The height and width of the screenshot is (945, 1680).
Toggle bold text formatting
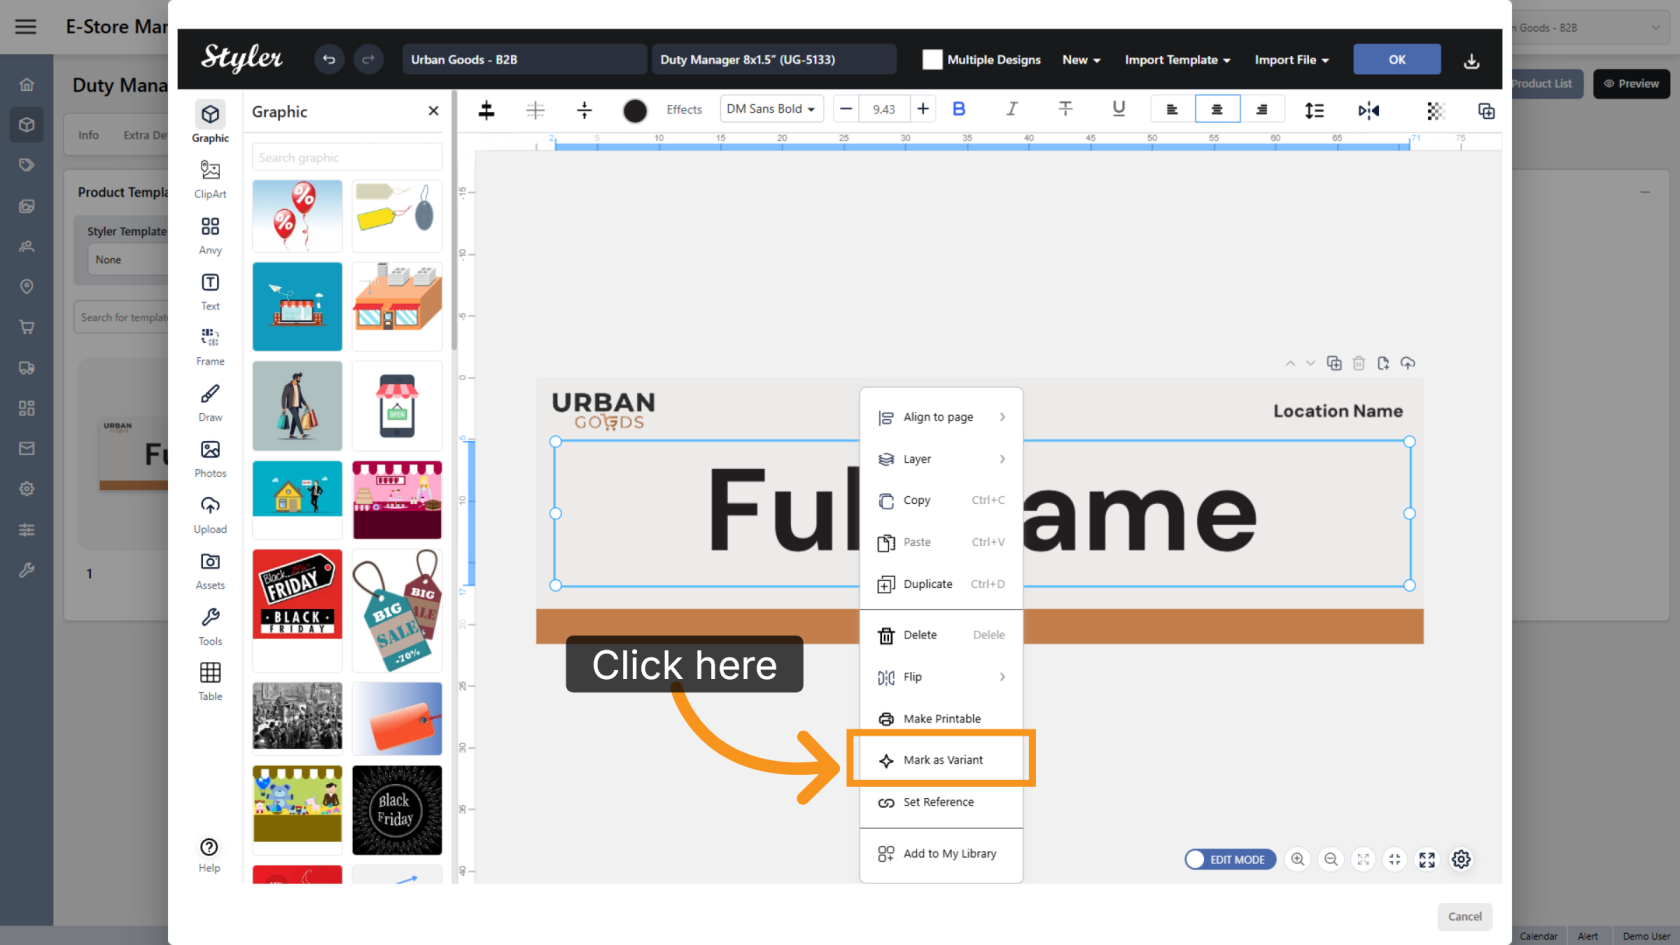[959, 109]
